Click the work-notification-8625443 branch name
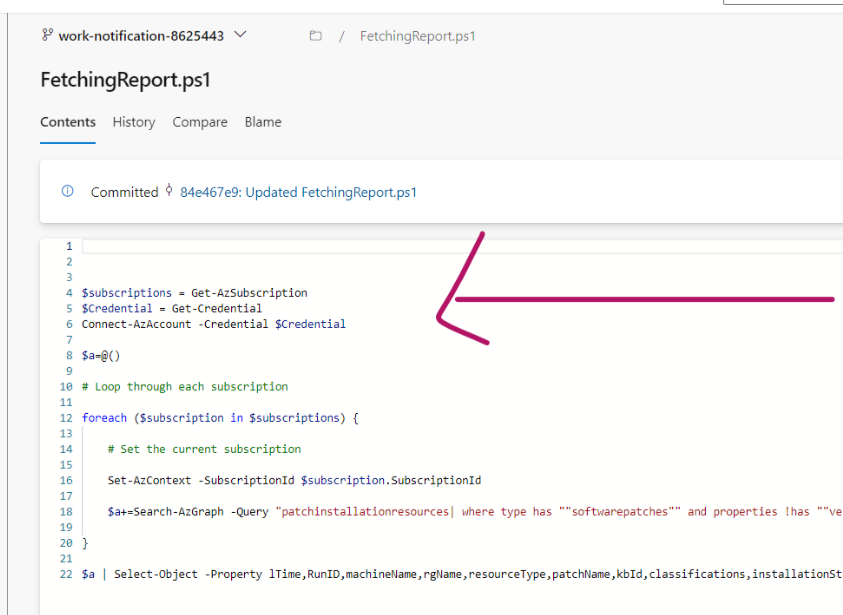 click(141, 36)
